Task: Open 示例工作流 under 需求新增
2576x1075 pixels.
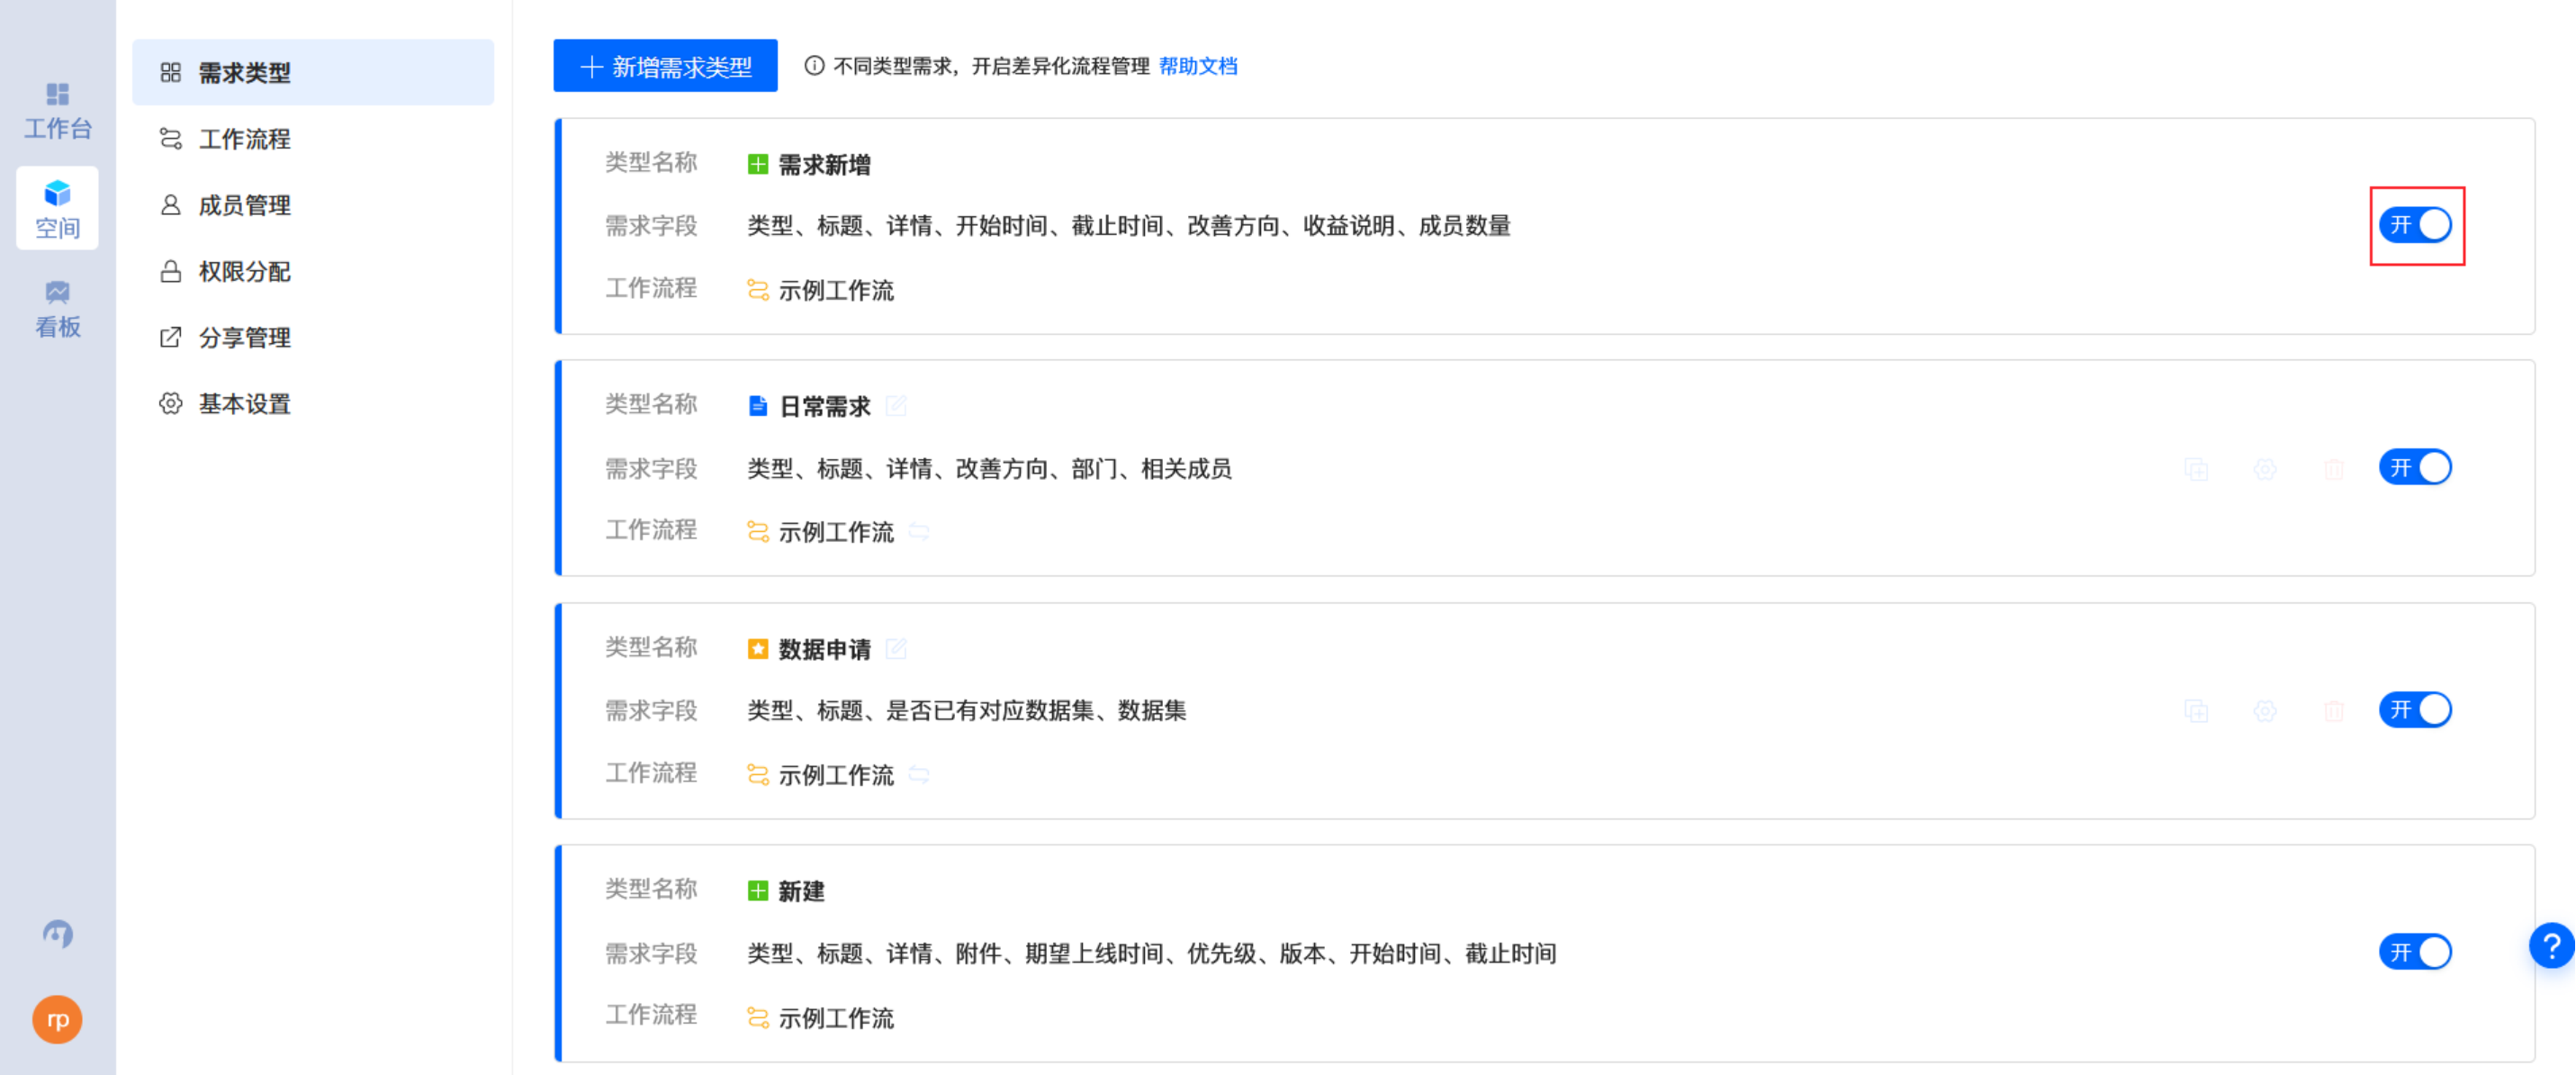Action: (837, 290)
